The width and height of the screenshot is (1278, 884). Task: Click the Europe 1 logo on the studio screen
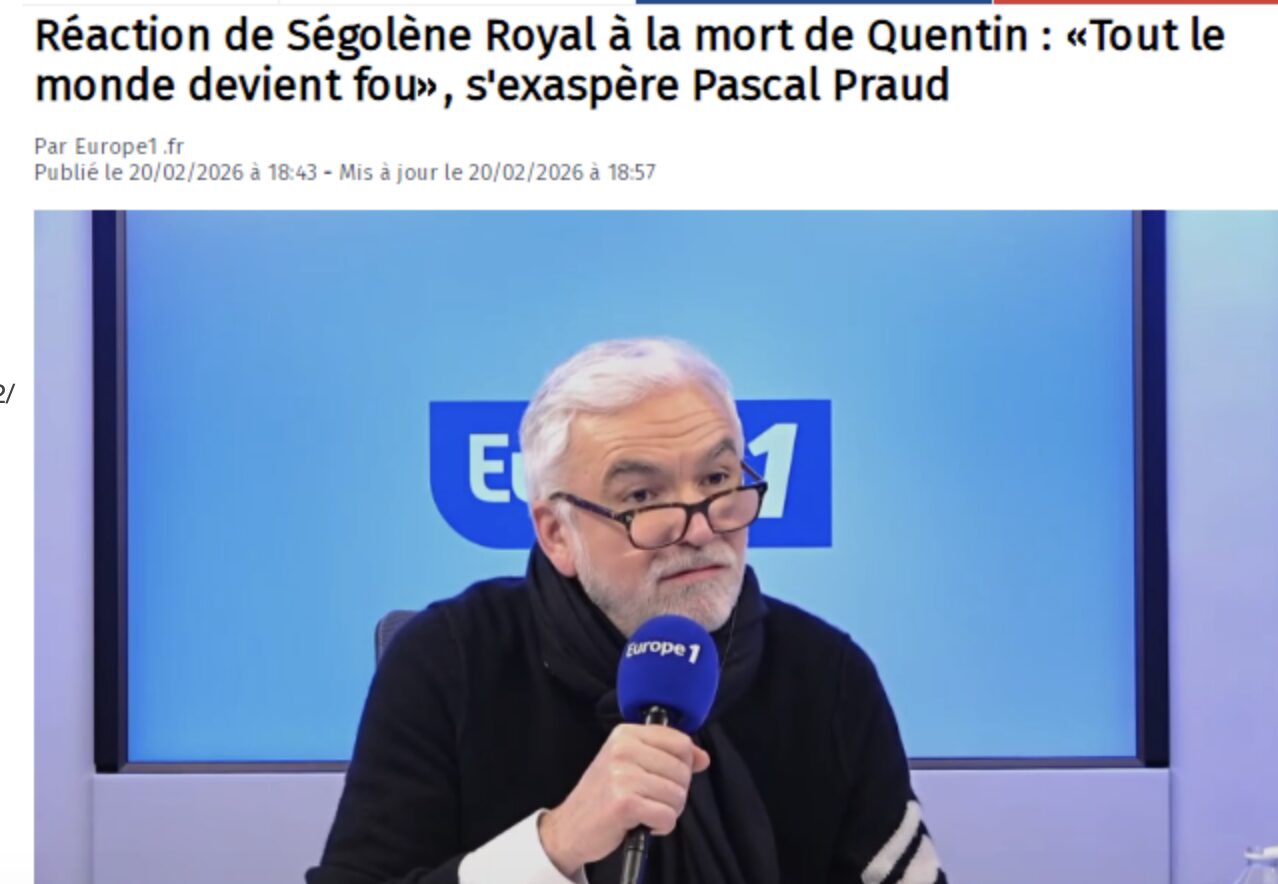pos(630,473)
